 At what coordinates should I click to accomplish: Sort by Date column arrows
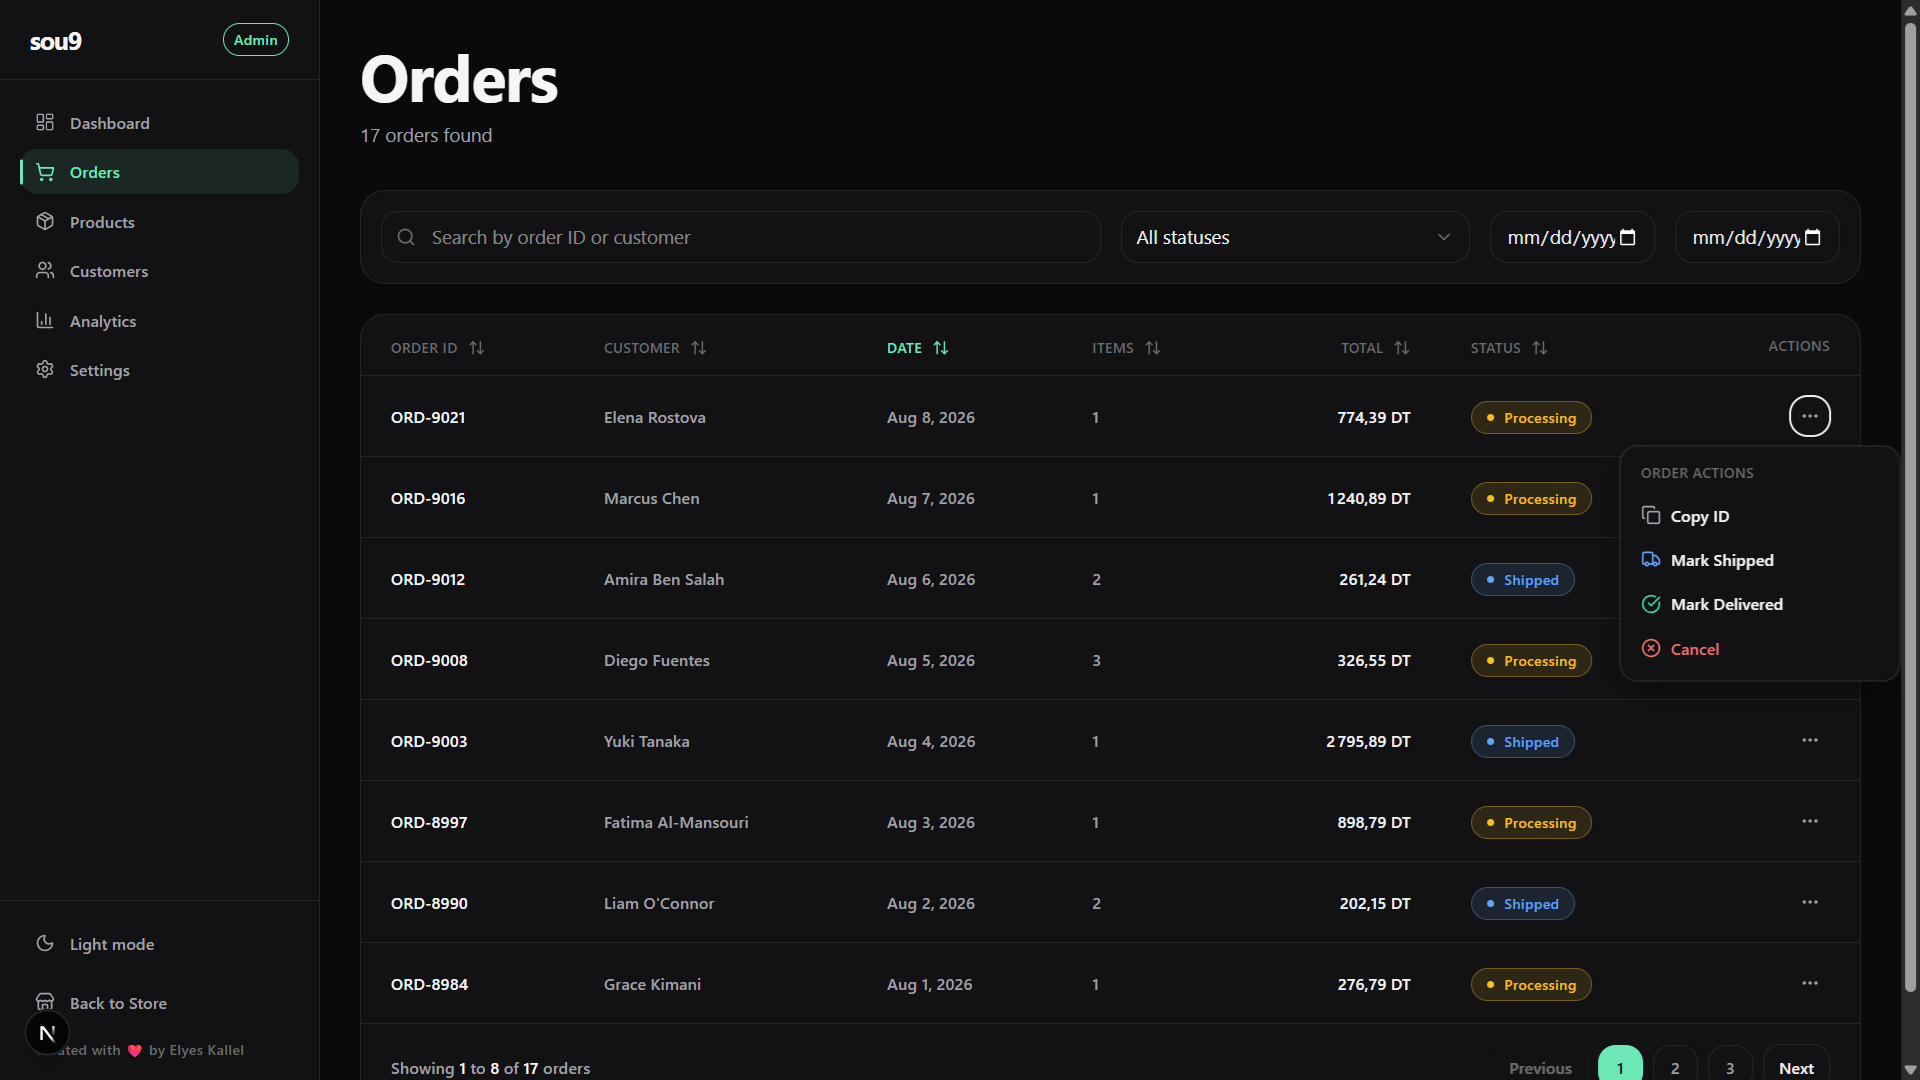tap(941, 348)
